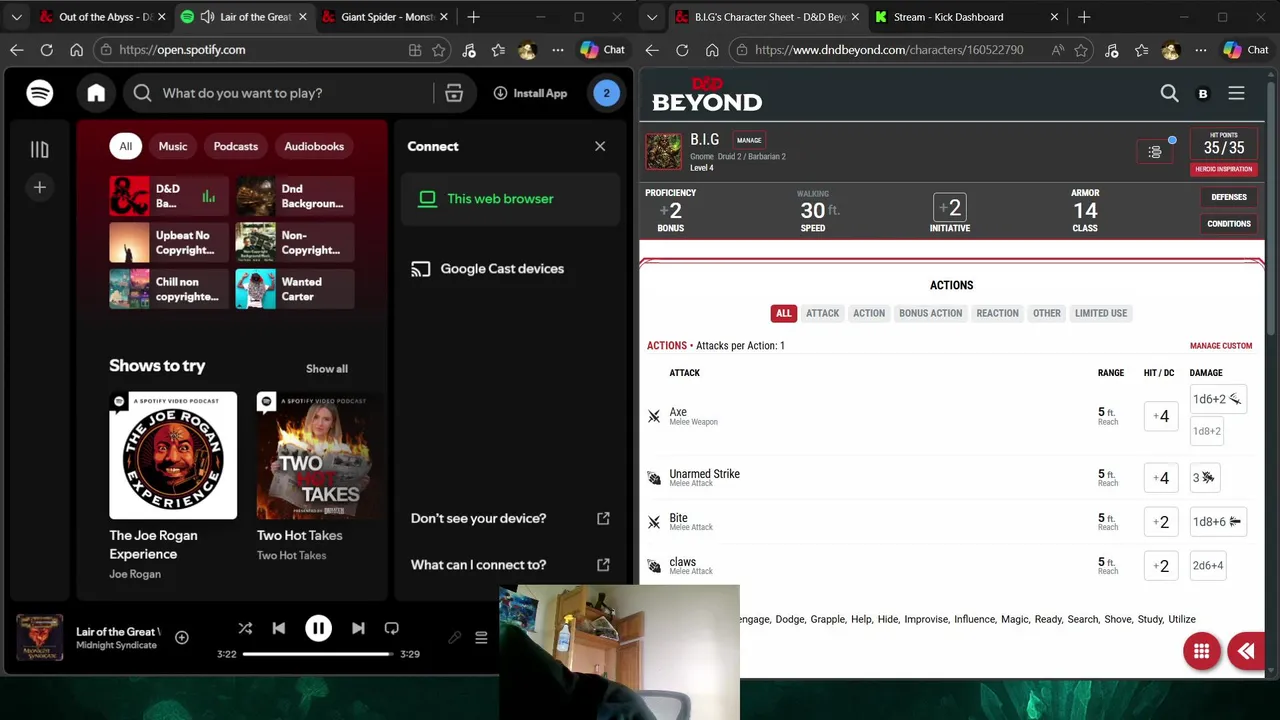Select This web browser device
The height and width of the screenshot is (720, 1280).
click(x=512, y=198)
